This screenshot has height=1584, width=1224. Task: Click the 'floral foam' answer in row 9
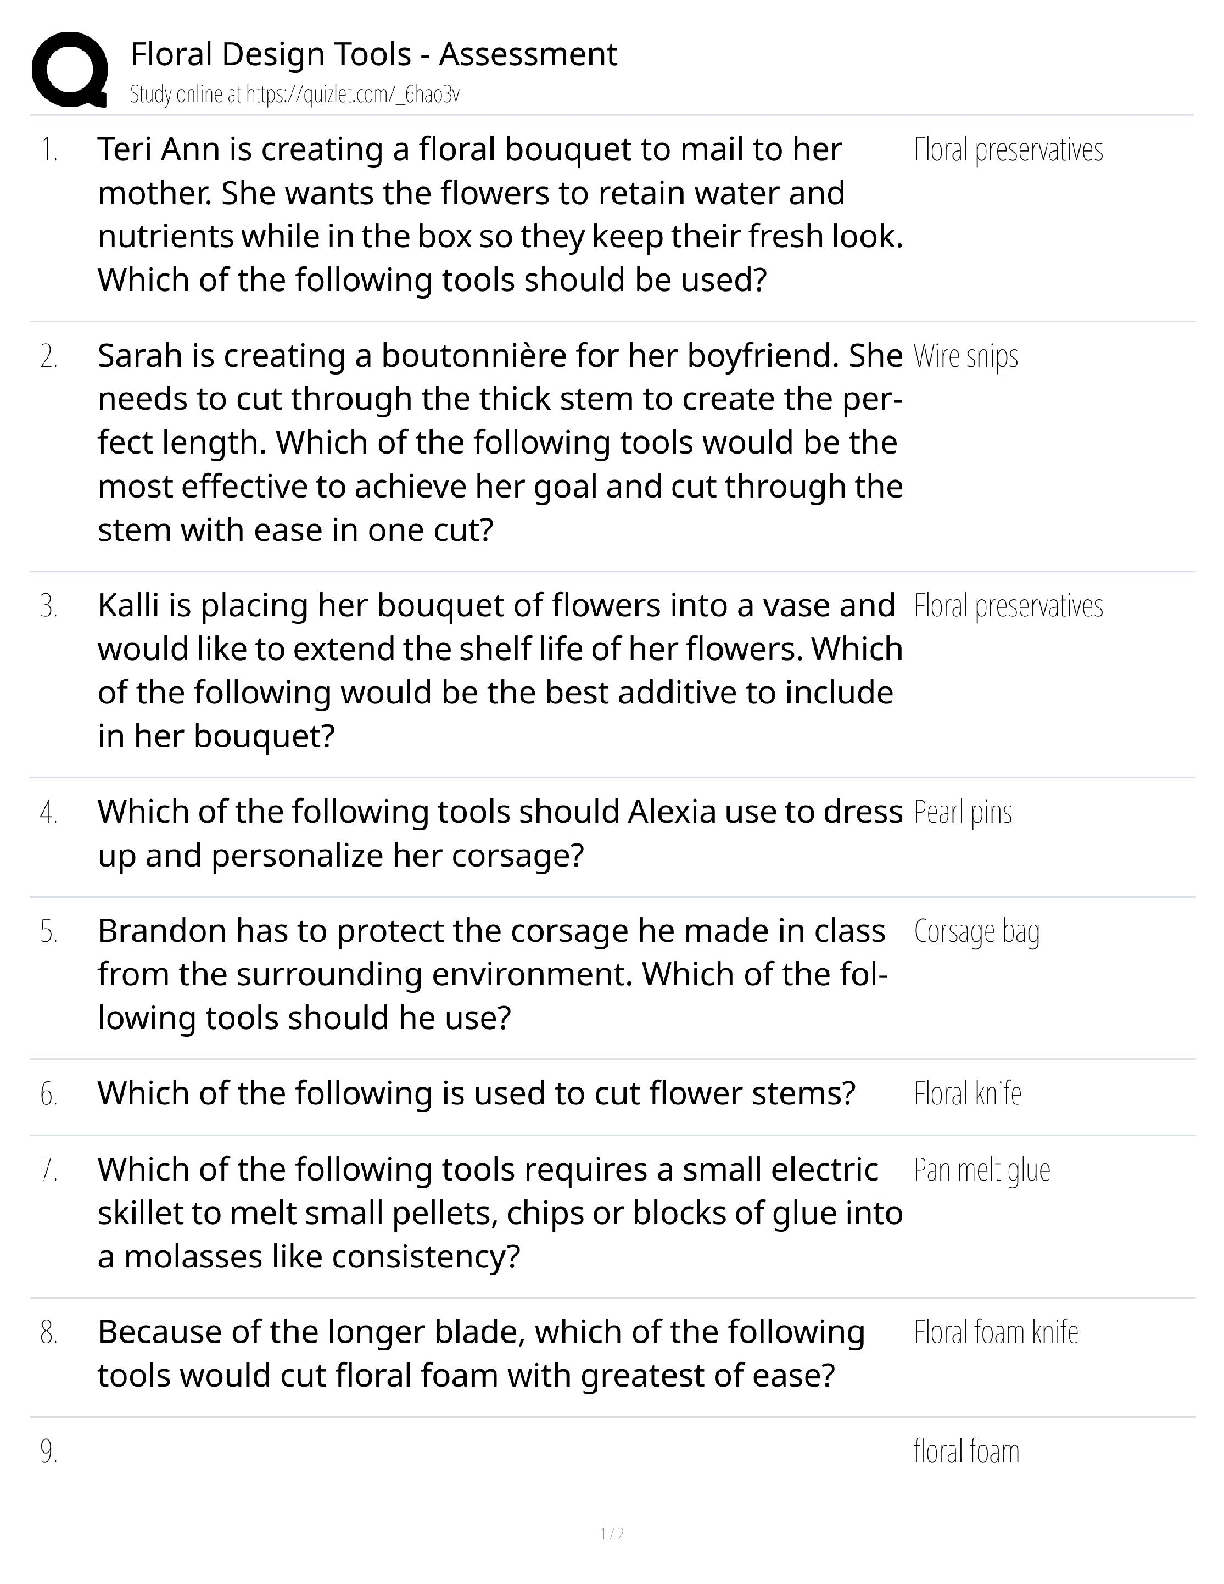tap(966, 1451)
